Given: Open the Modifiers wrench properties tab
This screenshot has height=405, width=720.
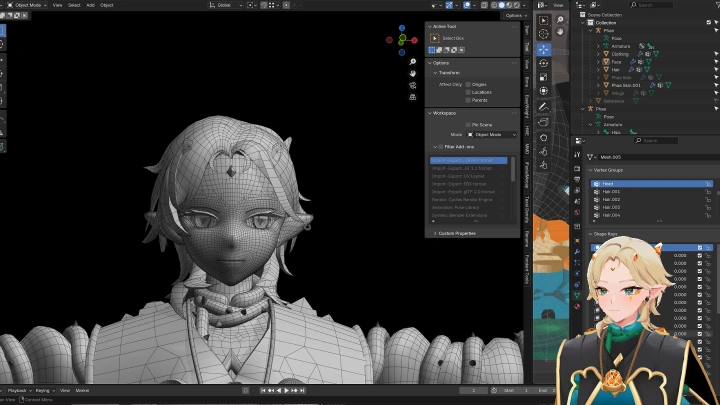Looking at the screenshot, I should click(x=577, y=252).
